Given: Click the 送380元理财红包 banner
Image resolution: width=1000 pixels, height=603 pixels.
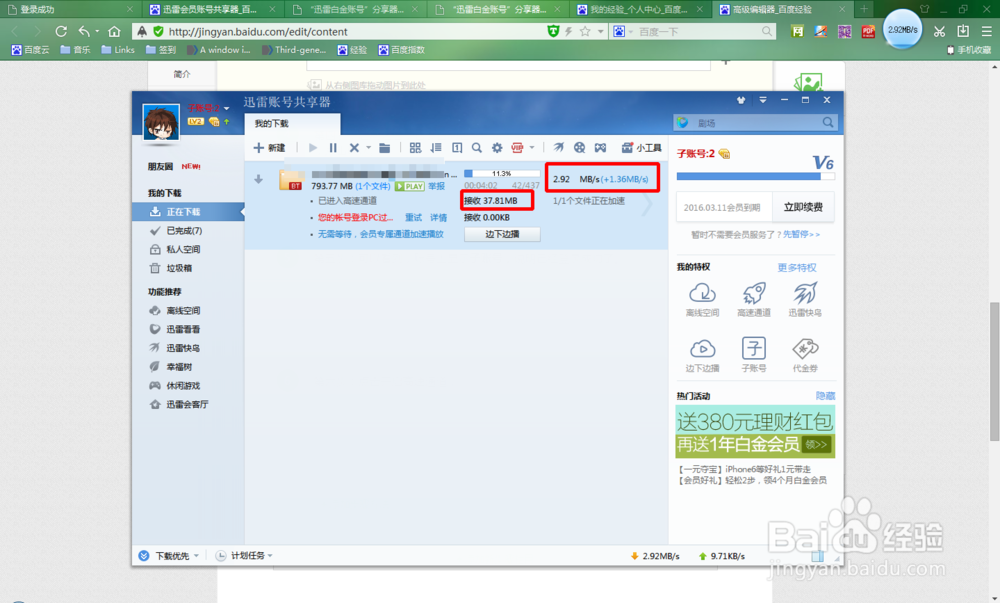Looking at the screenshot, I should point(755,432).
